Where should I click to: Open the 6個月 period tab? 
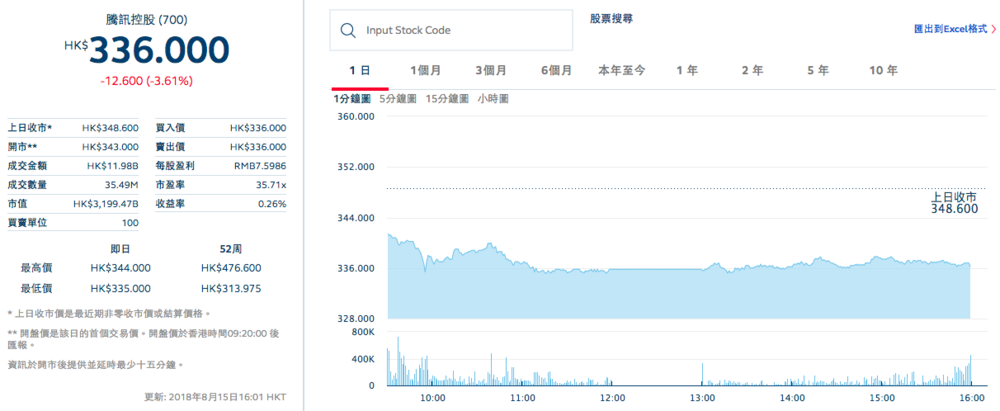(556, 71)
